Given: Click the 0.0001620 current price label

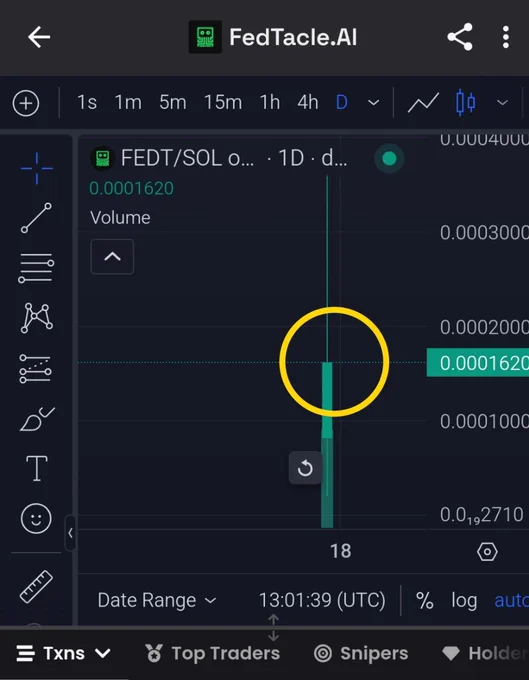Looking at the screenshot, I should (x=478, y=363).
